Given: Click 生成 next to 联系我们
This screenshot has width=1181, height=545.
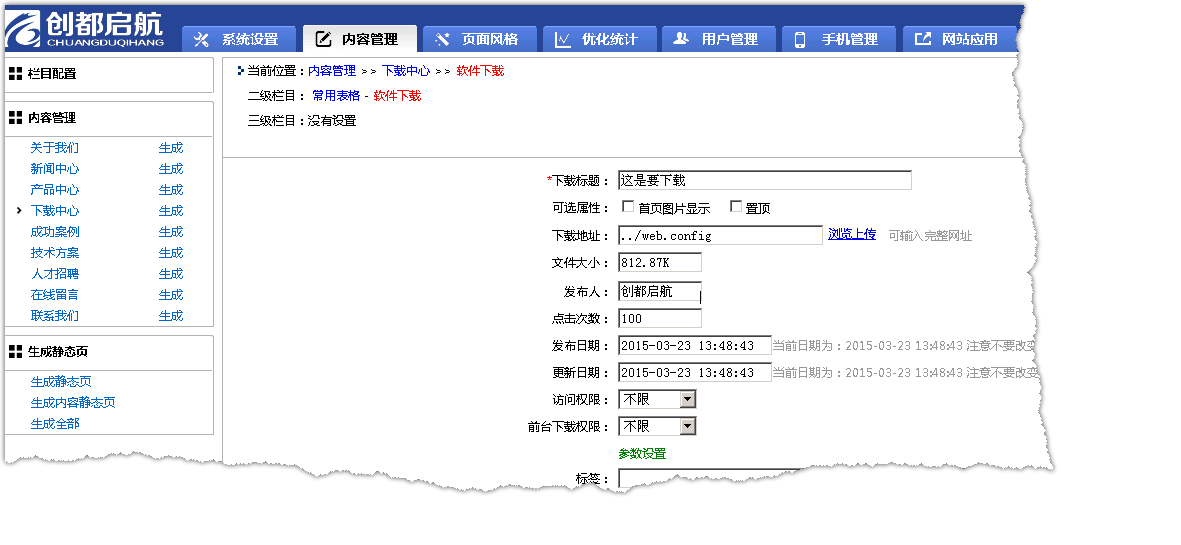Looking at the screenshot, I should 171,316.
